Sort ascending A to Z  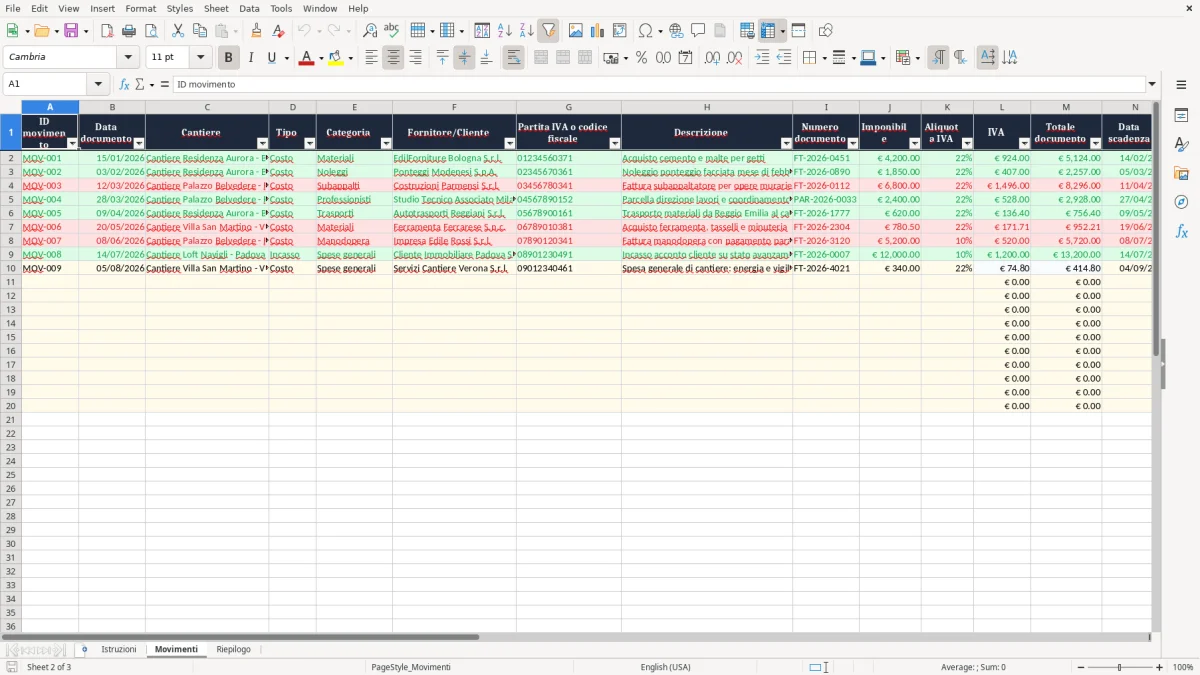coord(505,31)
